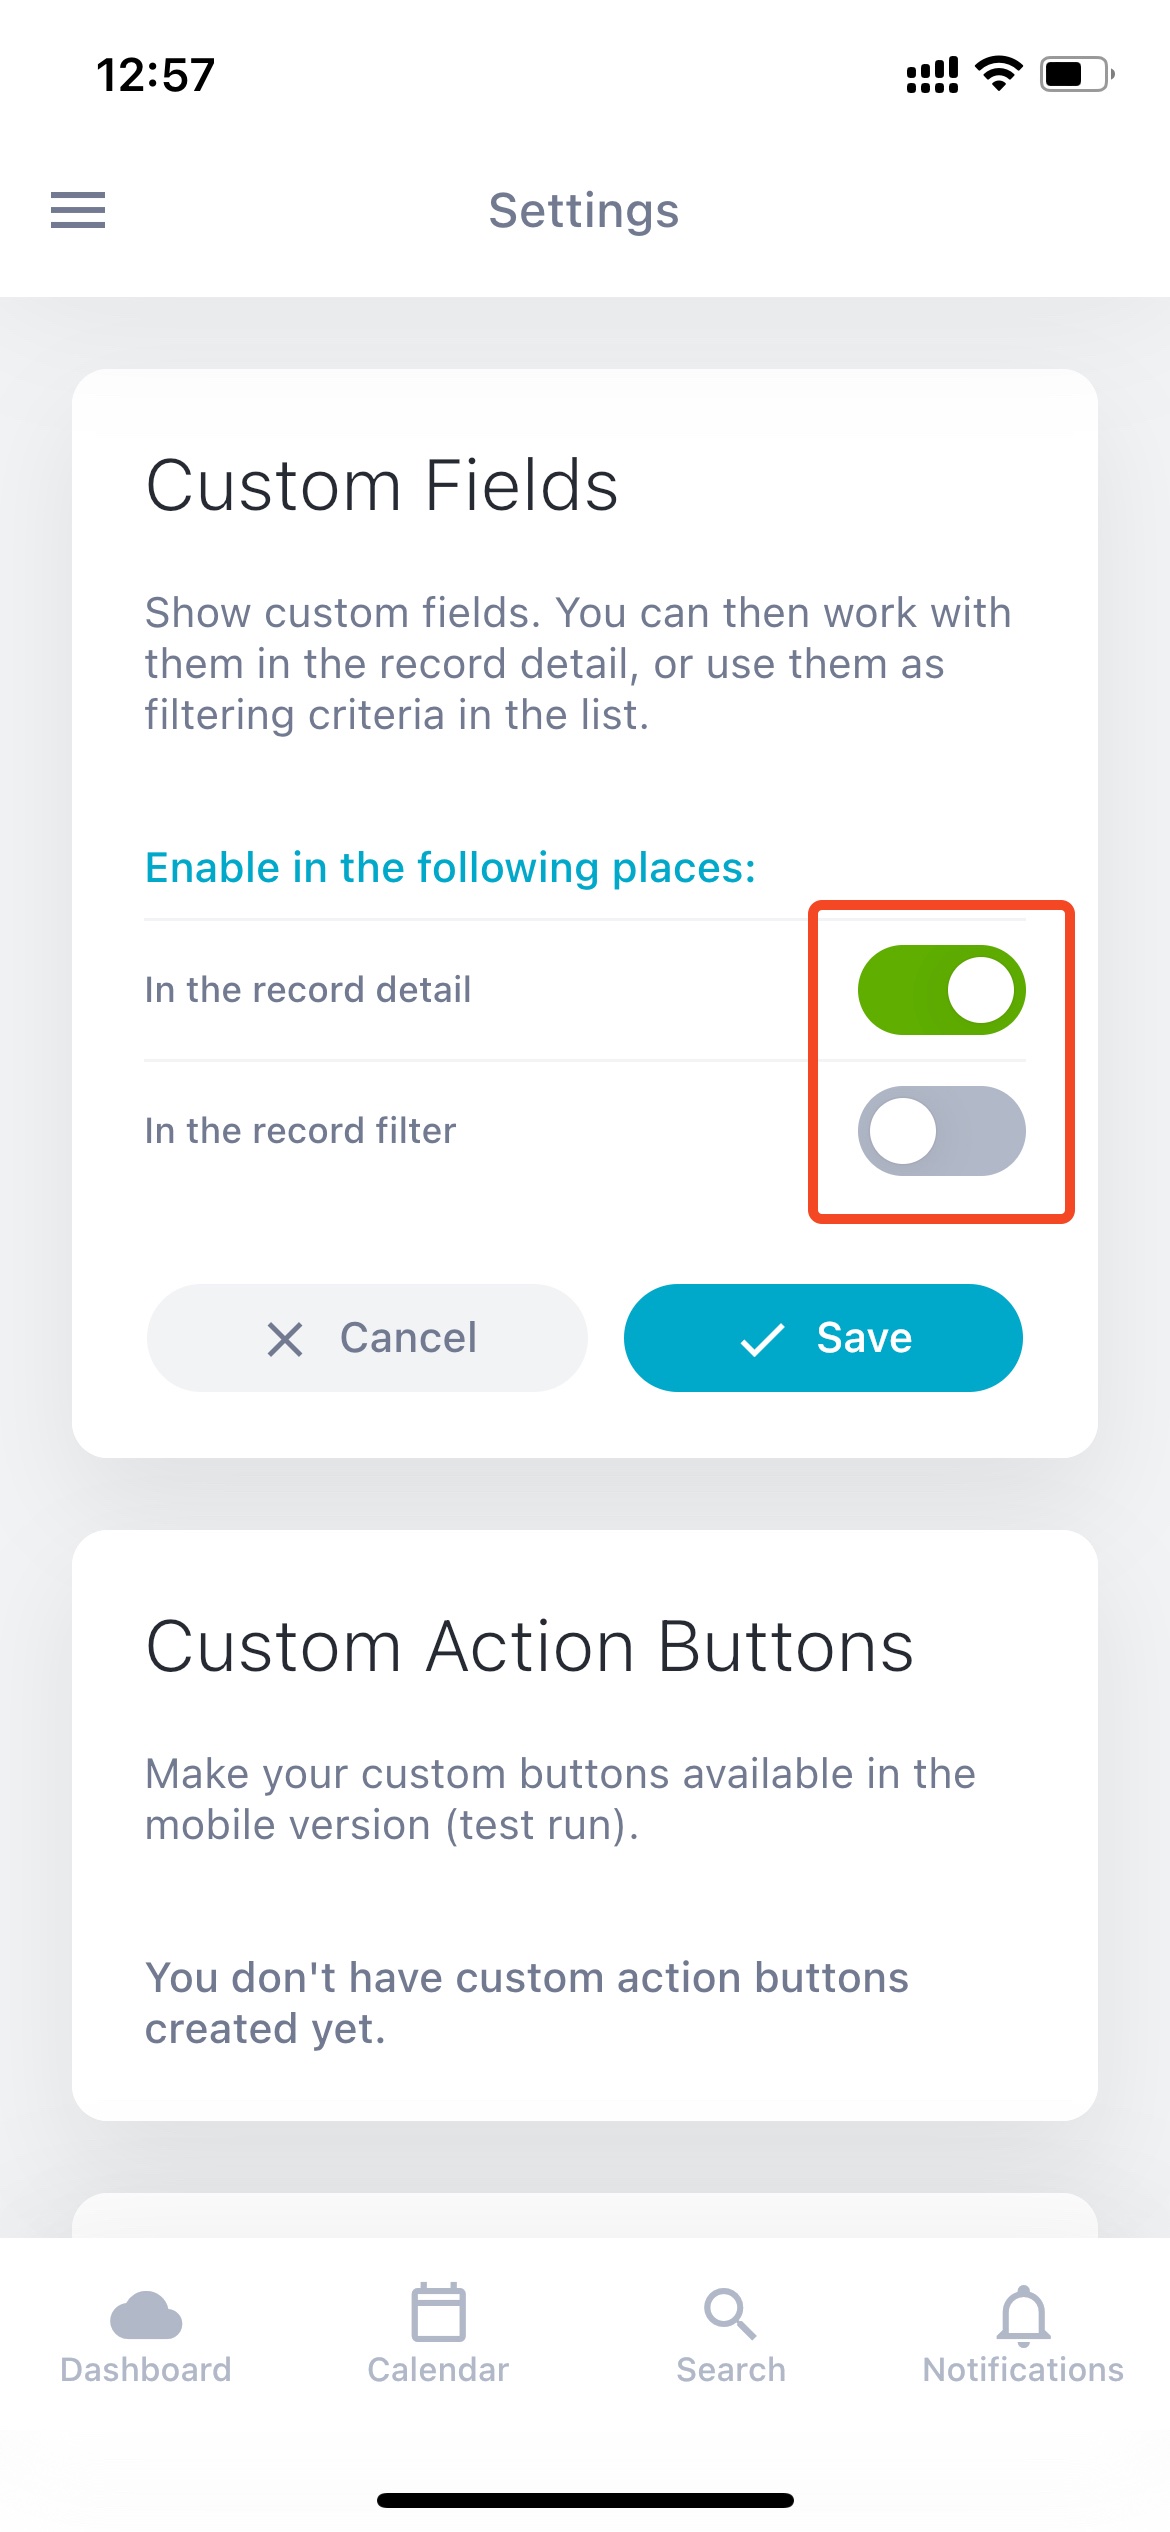This screenshot has height=2532, width=1170.
Task: Tap the X inside the Cancel button
Action: point(287,1338)
